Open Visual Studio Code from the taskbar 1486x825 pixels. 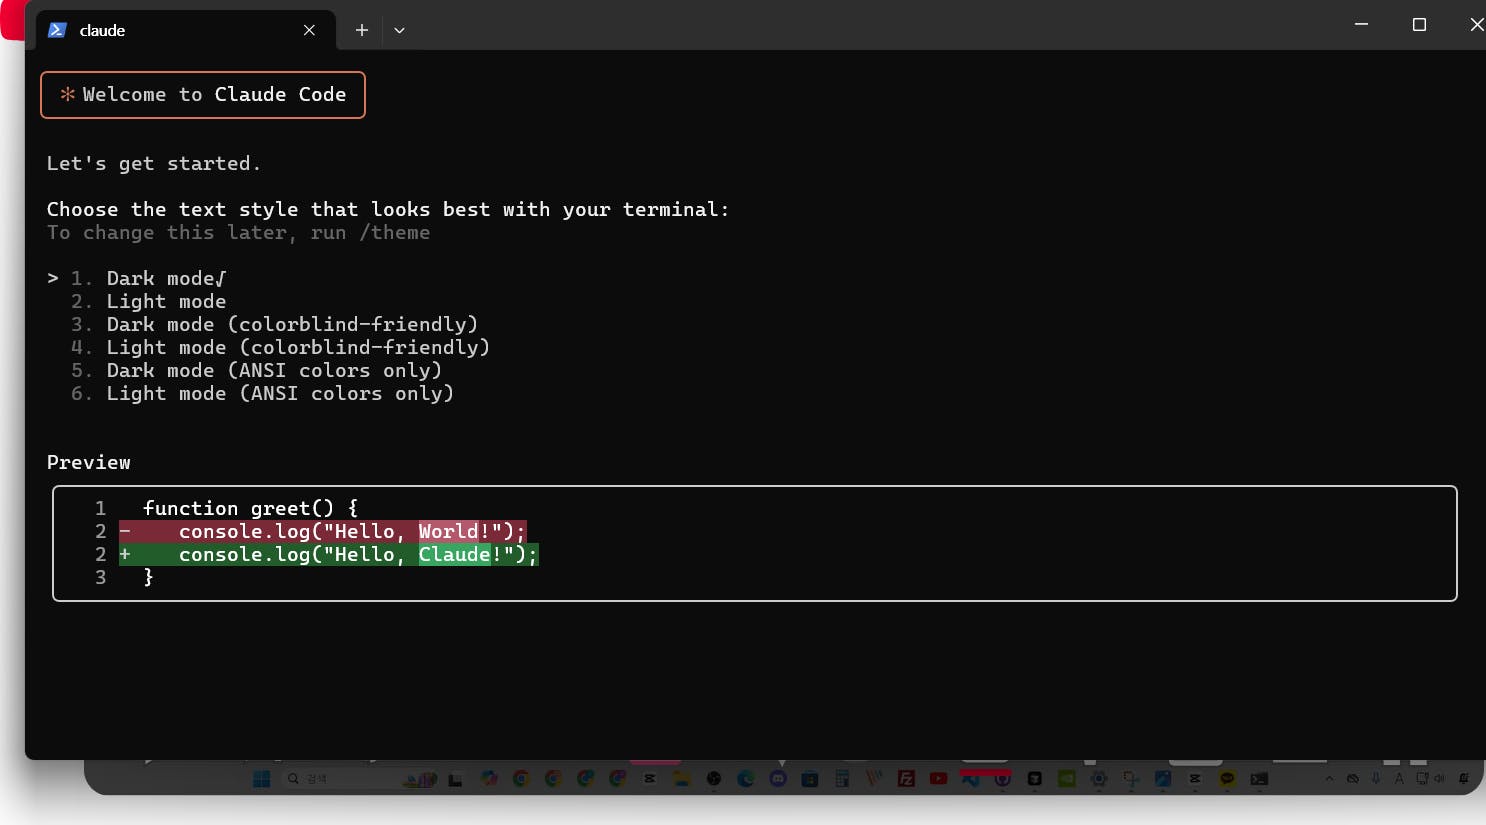pyautogui.click(x=970, y=780)
